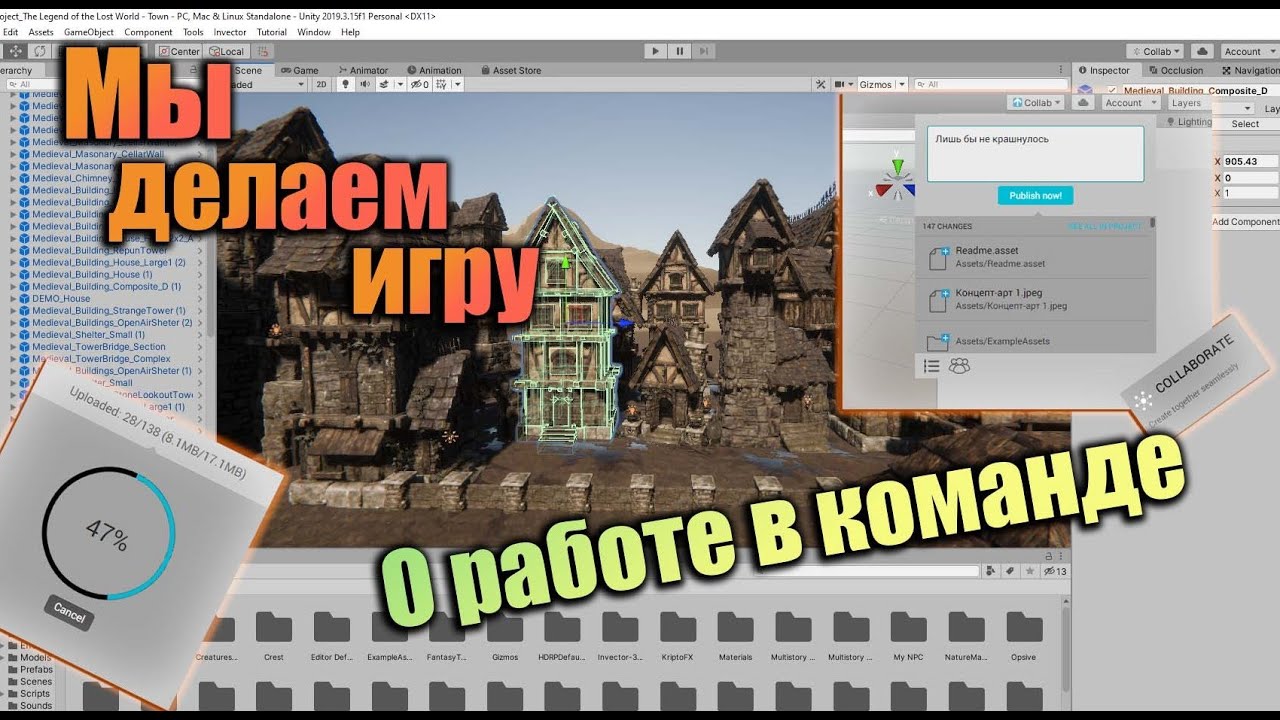
Task: Show the collaborators people icon
Action: 959,366
